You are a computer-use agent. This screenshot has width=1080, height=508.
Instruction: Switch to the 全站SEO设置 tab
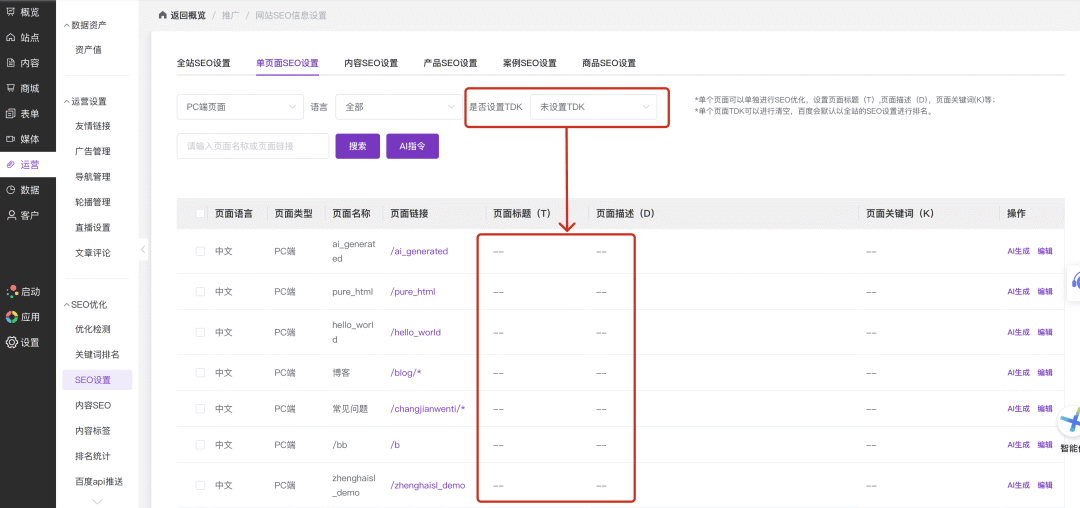click(x=203, y=63)
